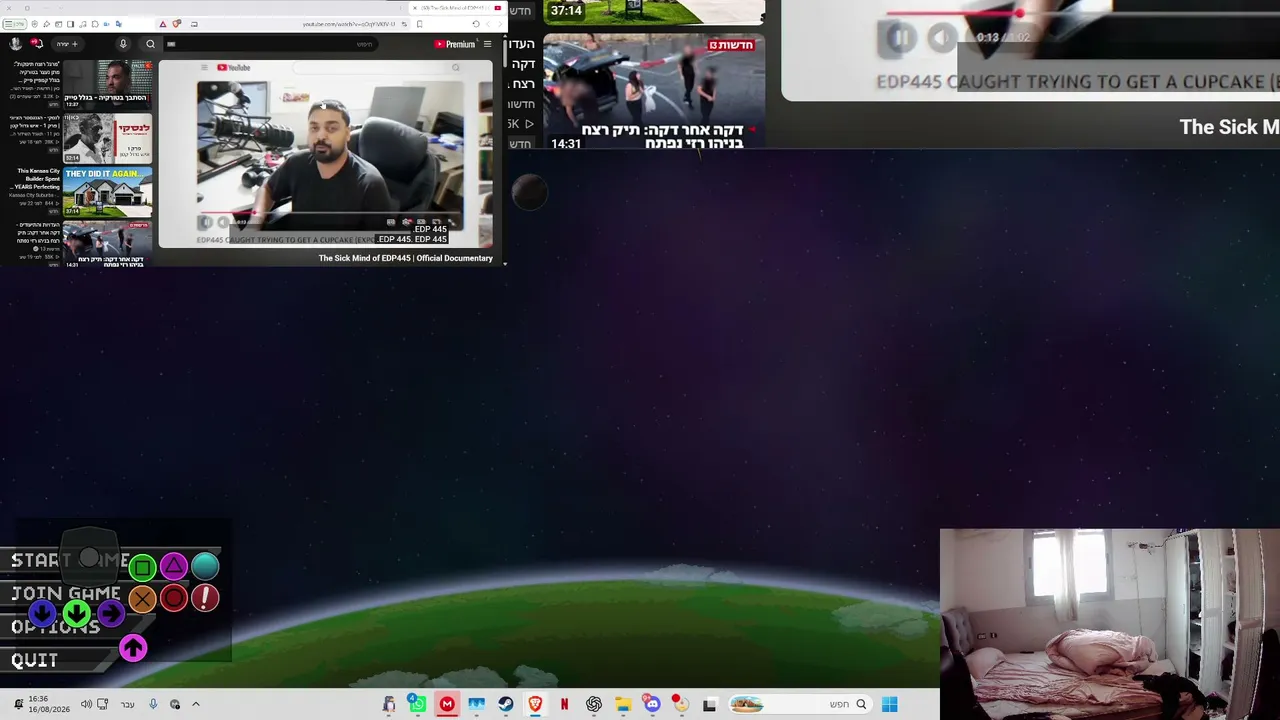Open ChatGPT from the taskbar
Image resolution: width=1280 pixels, height=720 pixels.
pyautogui.click(x=594, y=704)
